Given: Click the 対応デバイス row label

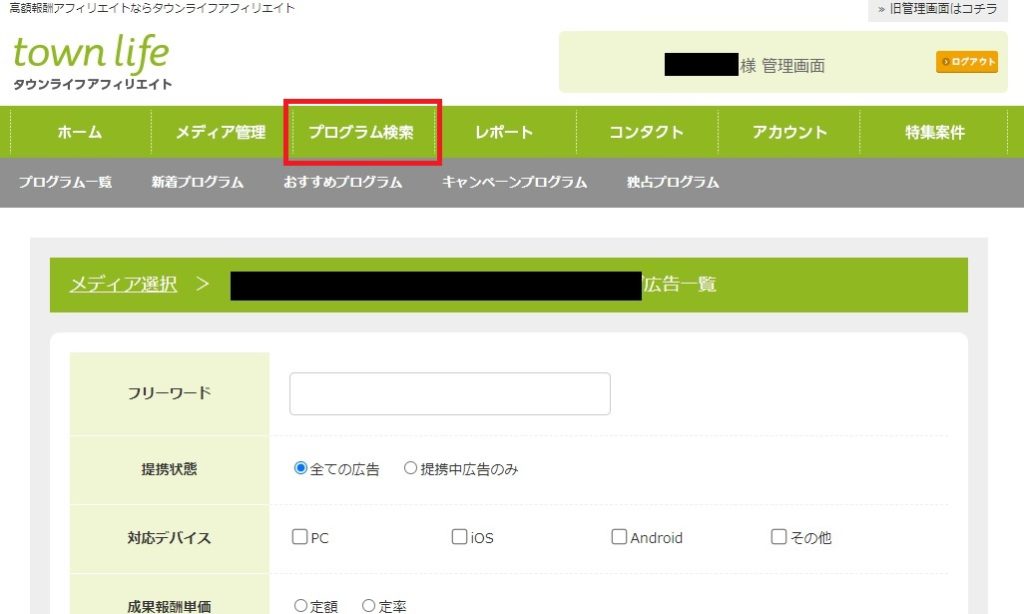Looking at the screenshot, I should pos(169,538).
